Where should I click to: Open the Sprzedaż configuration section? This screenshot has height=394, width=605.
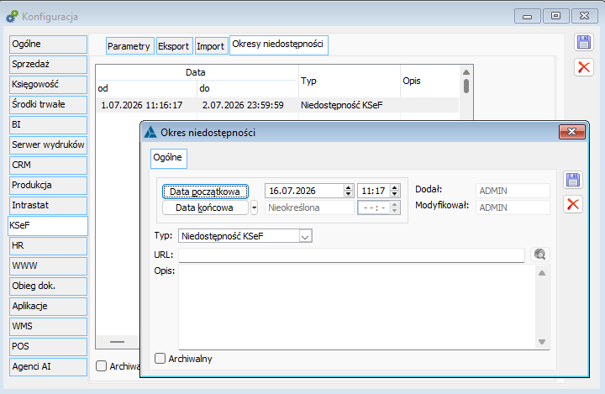point(48,64)
